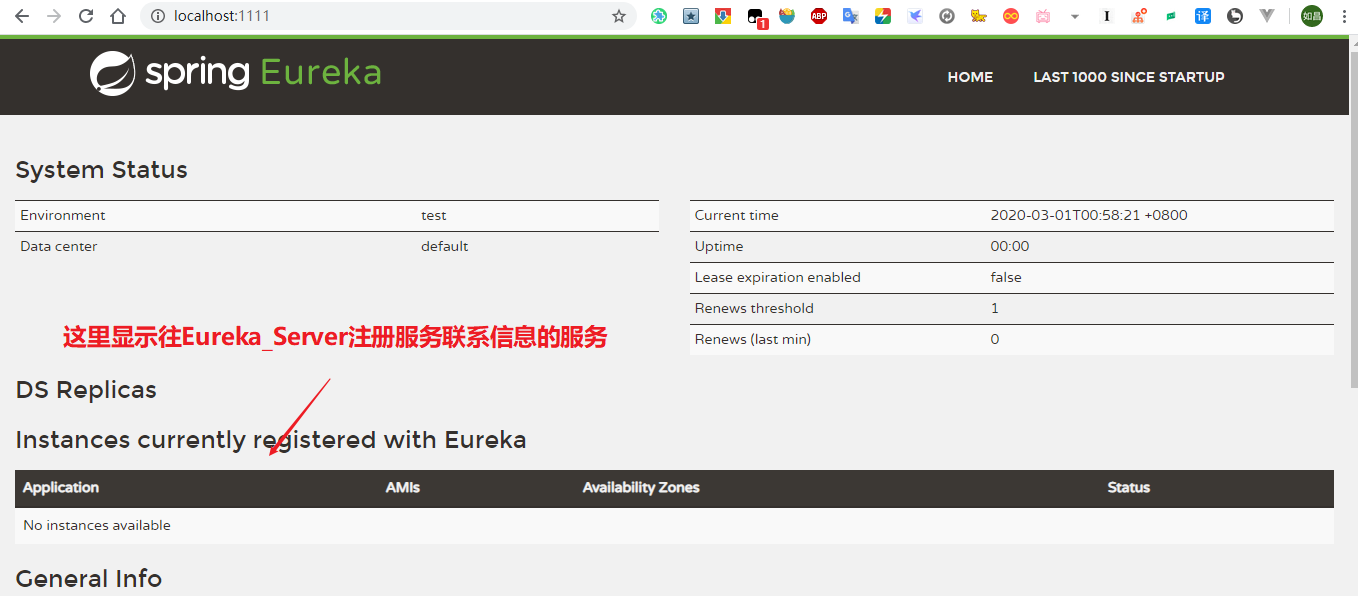Select the Lease expiration enabled label

point(778,277)
